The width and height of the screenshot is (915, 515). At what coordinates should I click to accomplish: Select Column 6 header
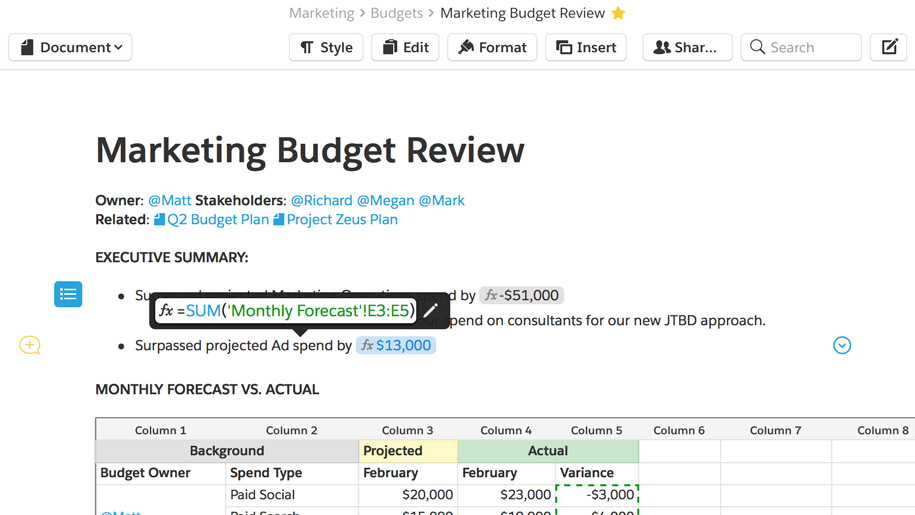pos(679,430)
